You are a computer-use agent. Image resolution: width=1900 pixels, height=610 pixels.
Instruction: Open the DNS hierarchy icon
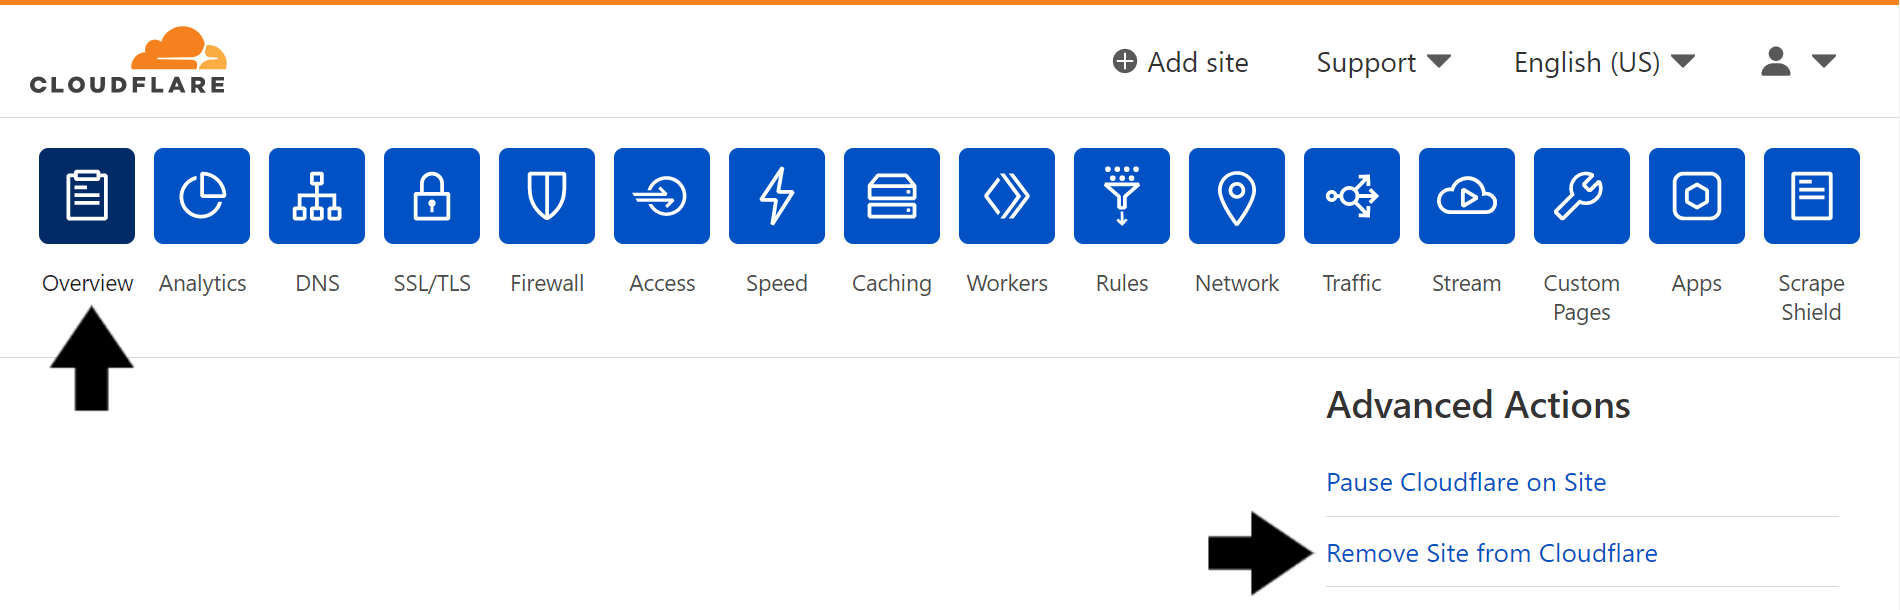[317, 196]
